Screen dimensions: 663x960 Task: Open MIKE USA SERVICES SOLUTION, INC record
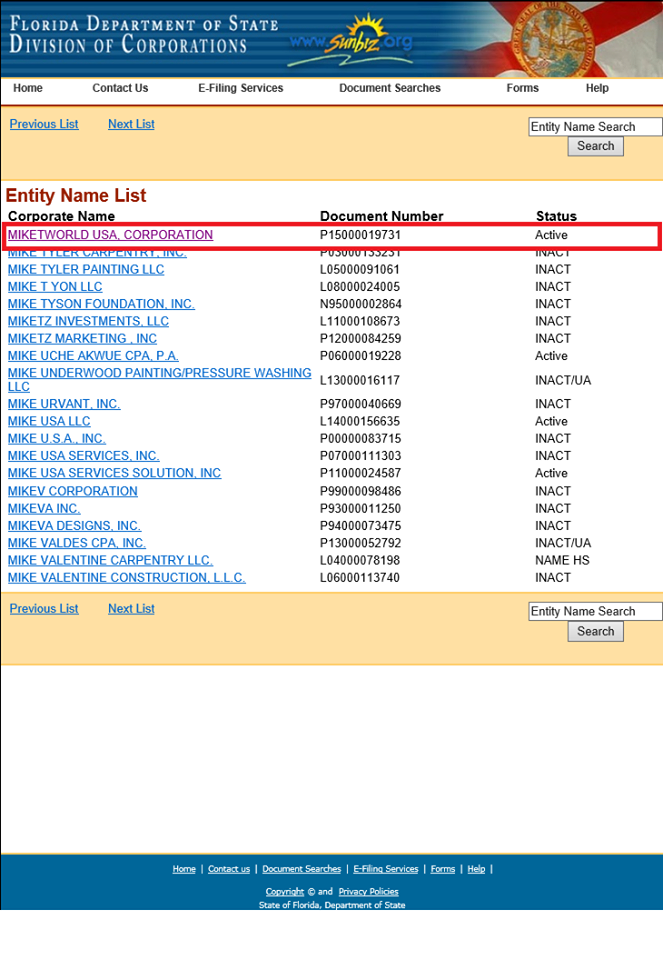(x=114, y=473)
